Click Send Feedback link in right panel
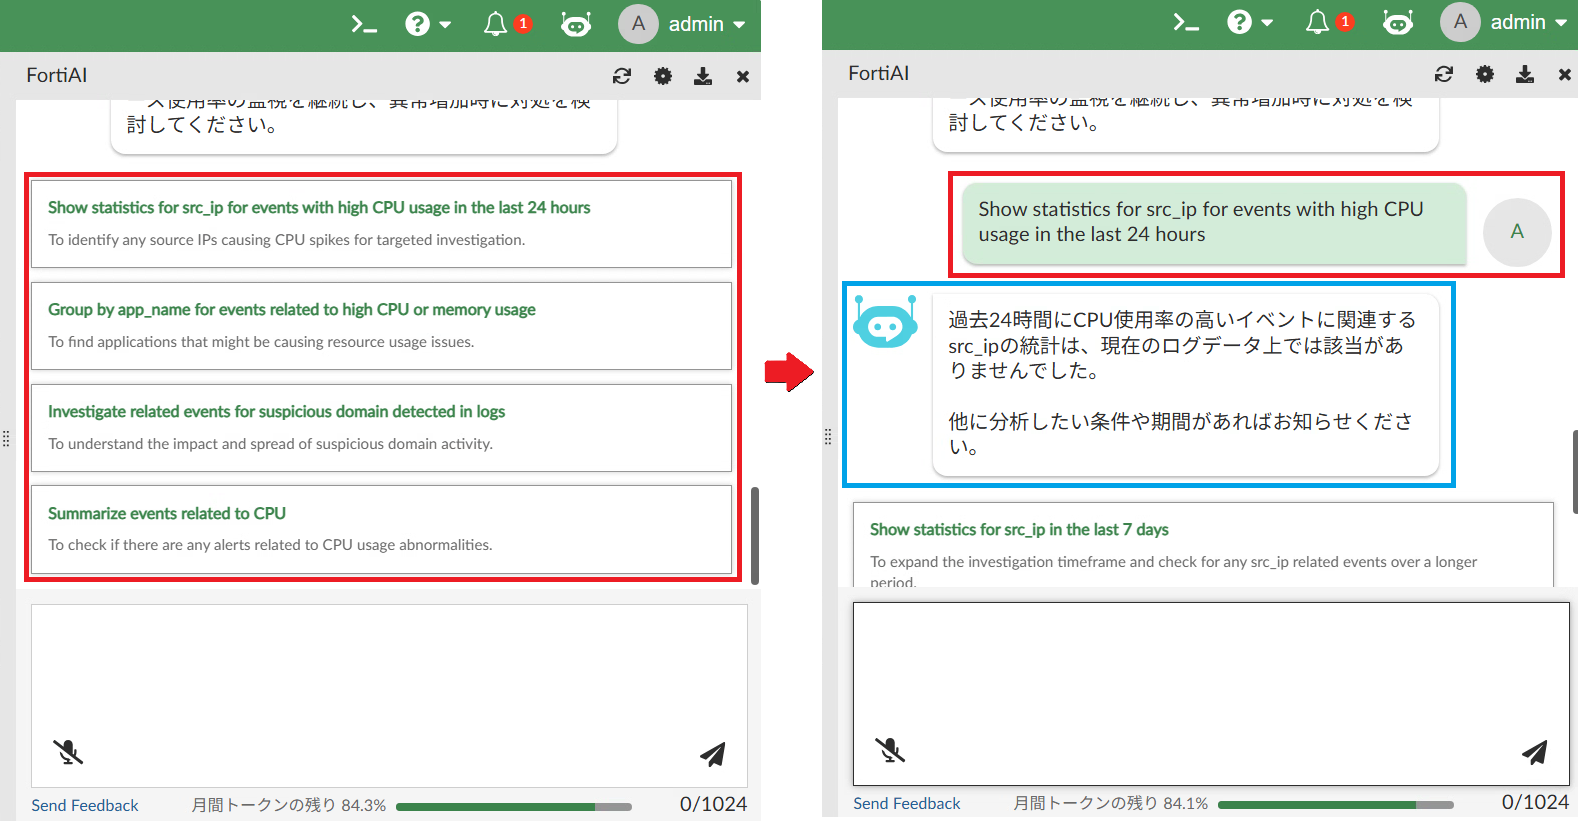1578x821 pixels. pos(906,803)
